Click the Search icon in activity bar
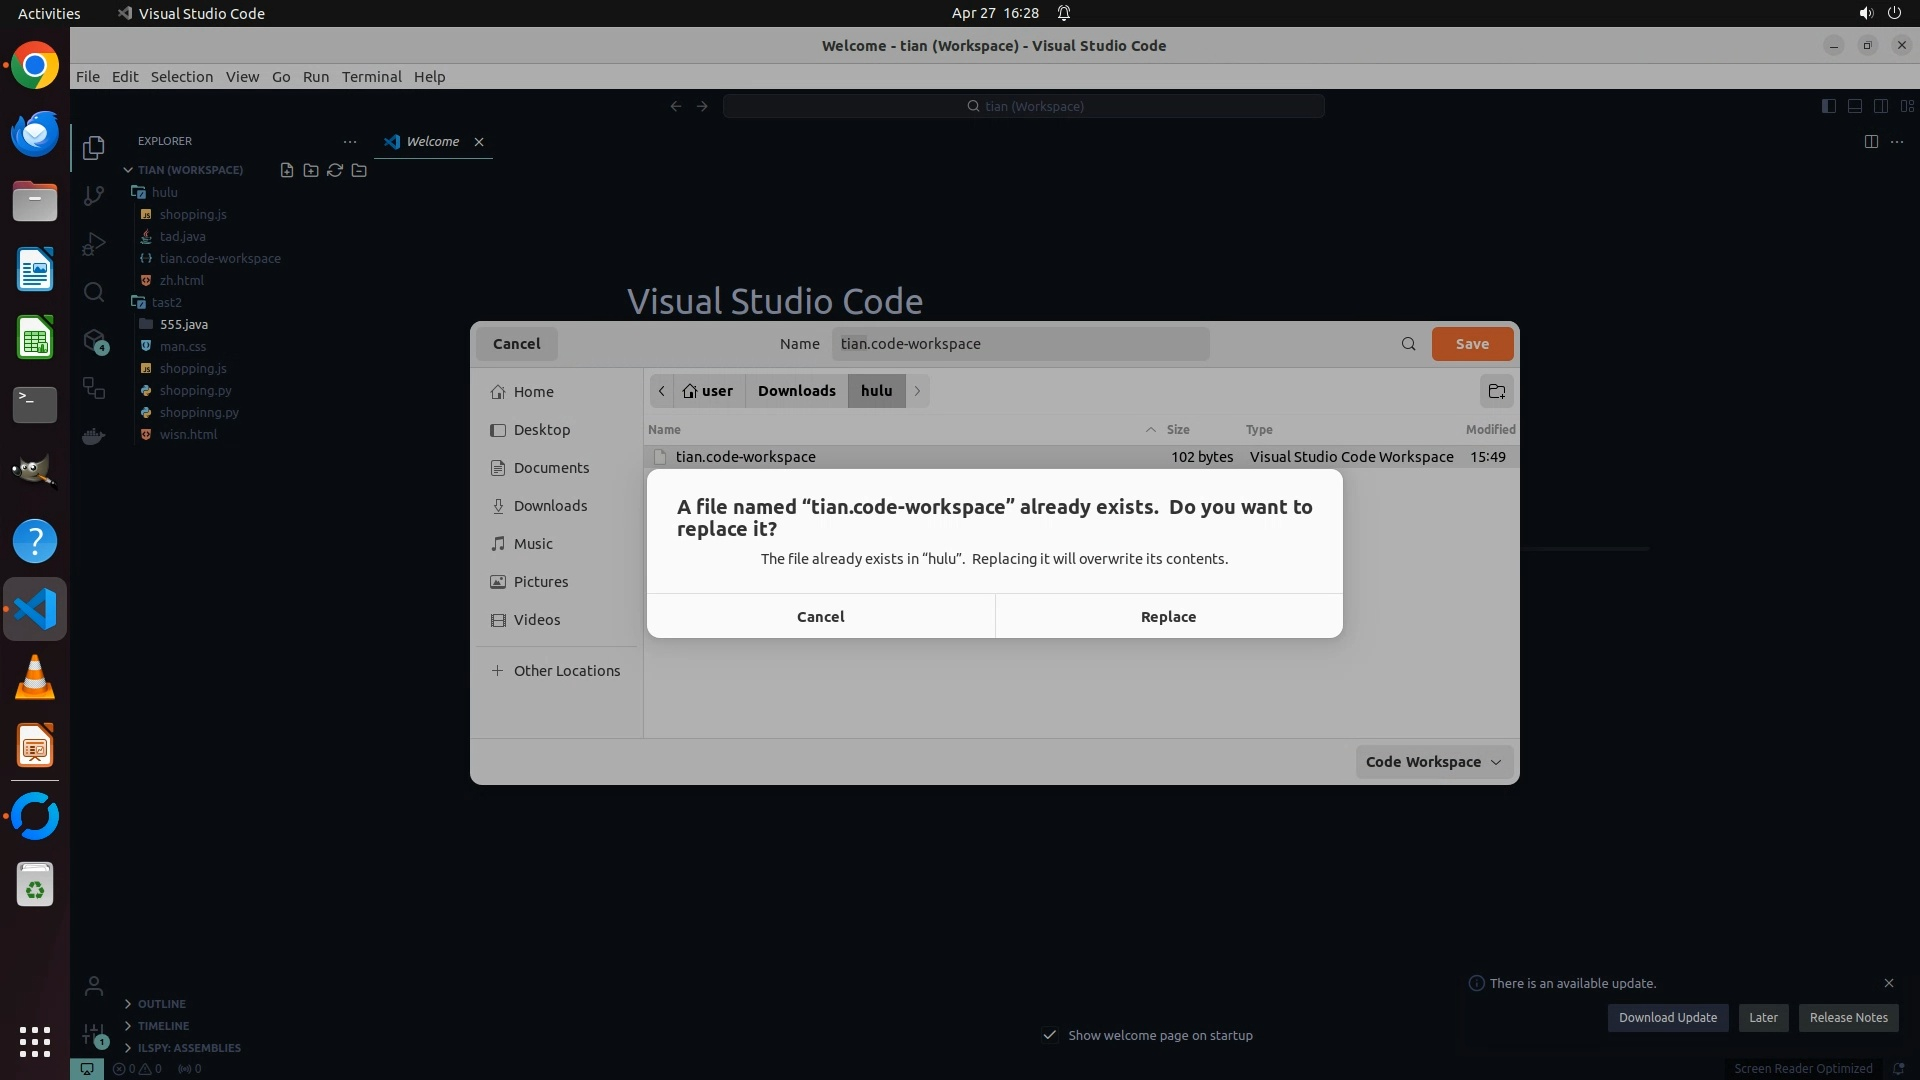The width and height of the screenshot is (1920, 1080). pos(94,292)
